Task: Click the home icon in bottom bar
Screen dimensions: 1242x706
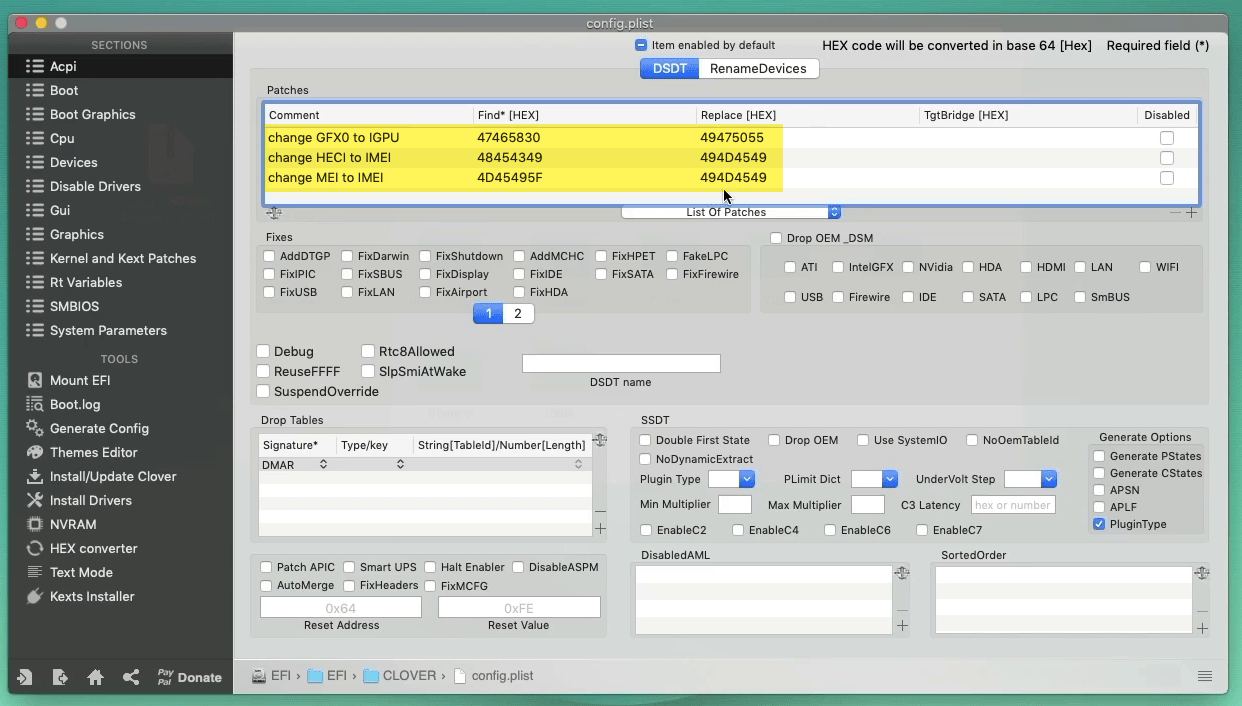Action: tap(96, 677)
